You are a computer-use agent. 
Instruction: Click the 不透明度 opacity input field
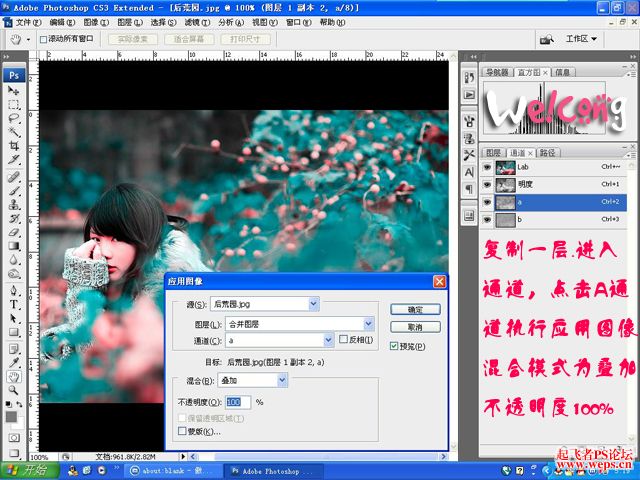tap(238, 402)
